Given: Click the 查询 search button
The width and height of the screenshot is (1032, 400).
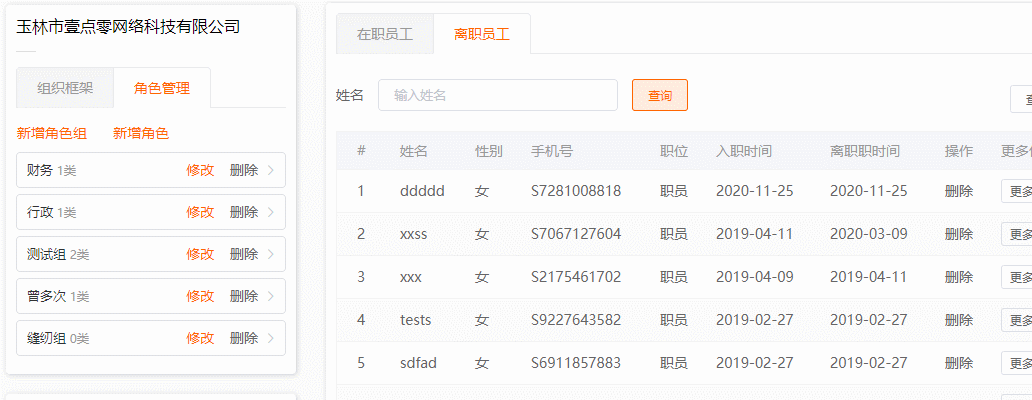Looking at the screenshot, I should click(660, 96).
